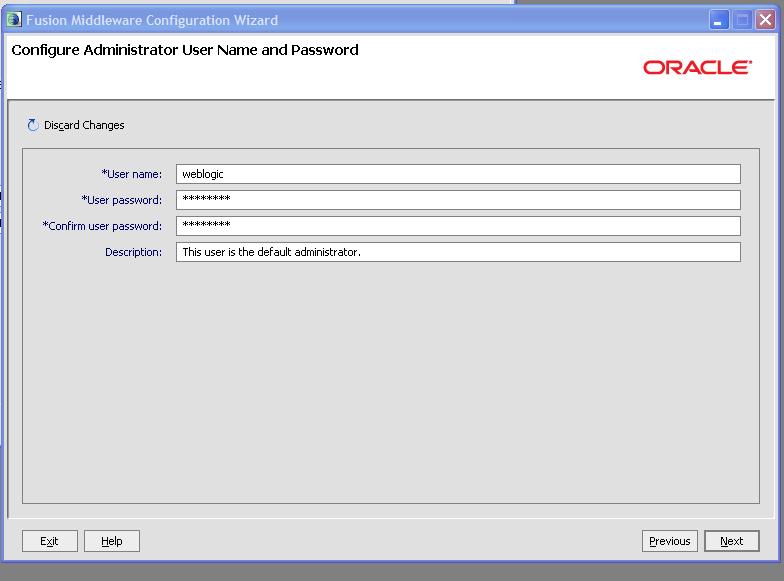
Task: Click inside the User password field
Action: pos(458,200)
